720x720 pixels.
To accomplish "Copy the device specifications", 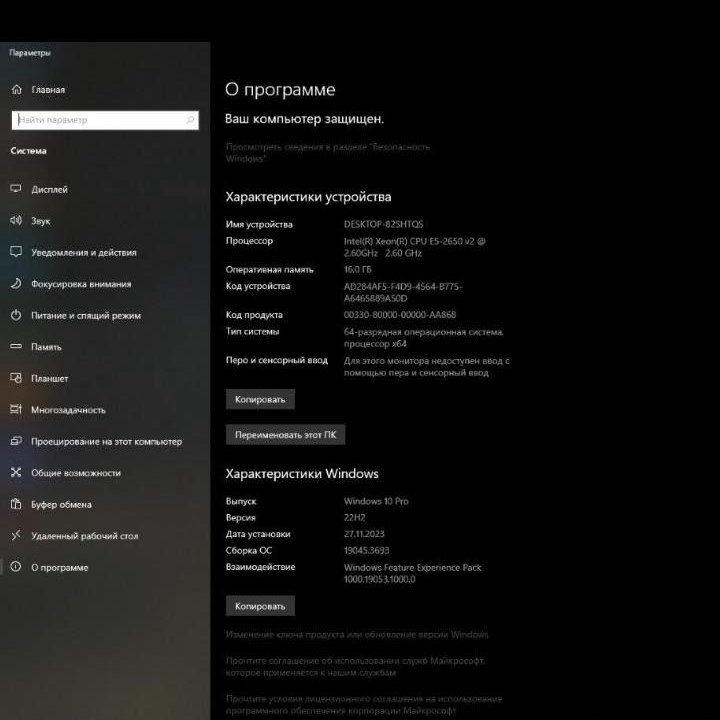I will coord(260,399).
